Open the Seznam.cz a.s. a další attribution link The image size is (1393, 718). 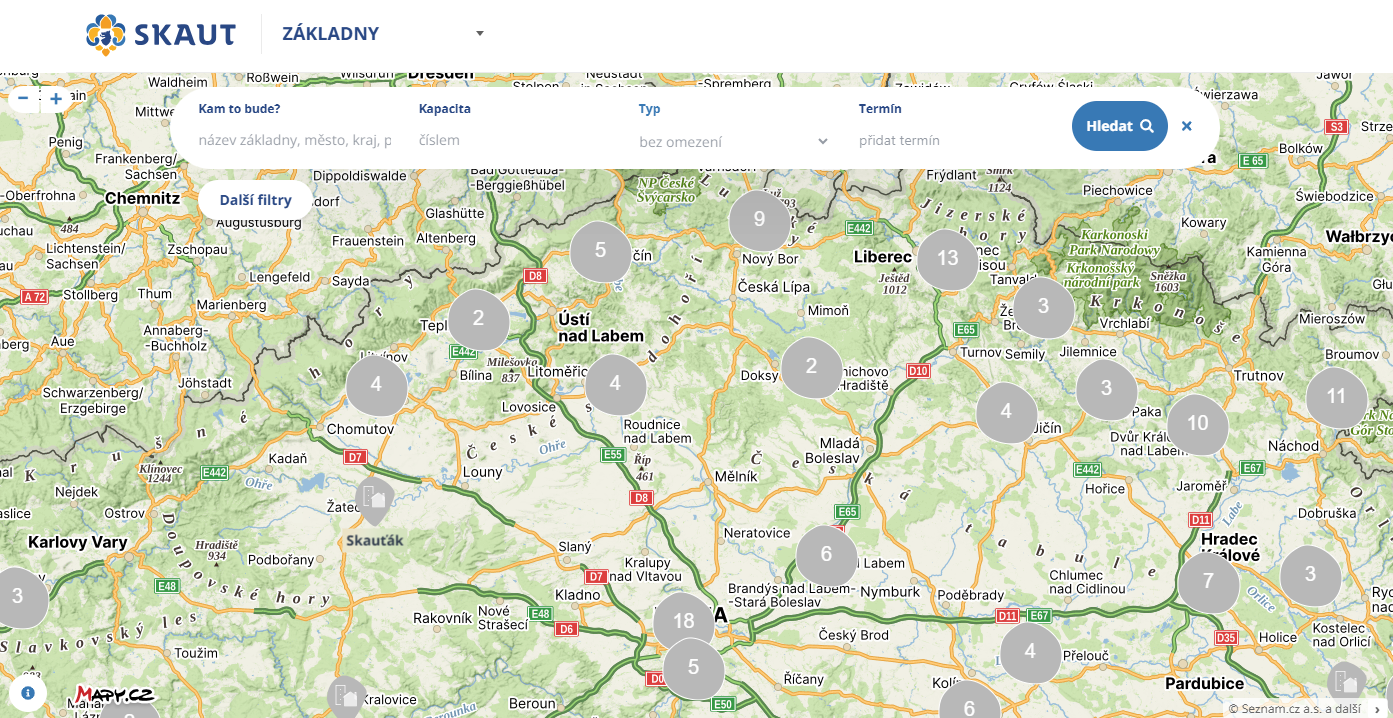[x=1294, y=709]
